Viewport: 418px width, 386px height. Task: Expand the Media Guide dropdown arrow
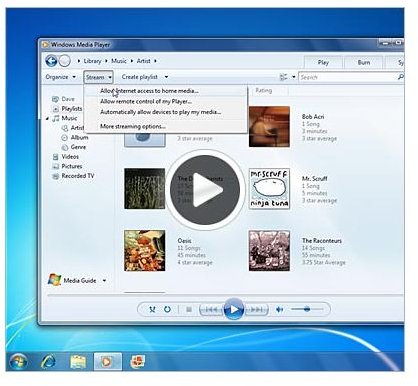(104, 281)
